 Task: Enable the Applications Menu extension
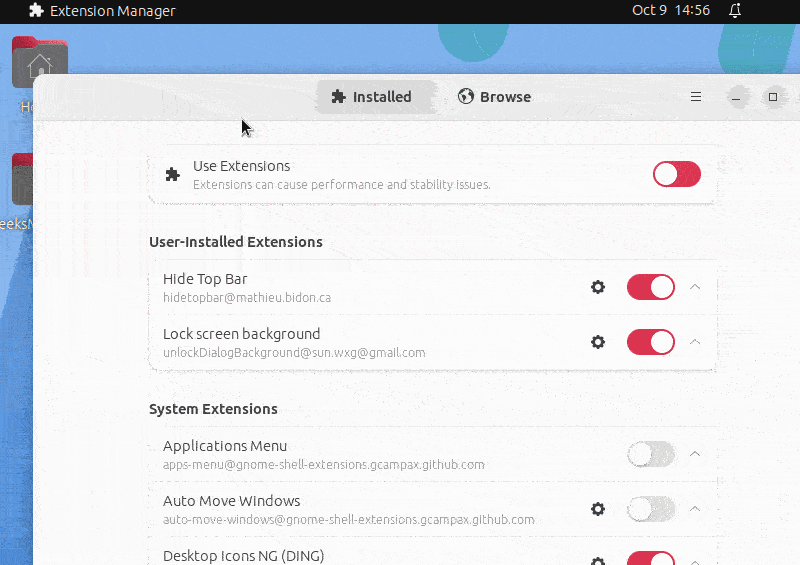(x=651, y=454)
